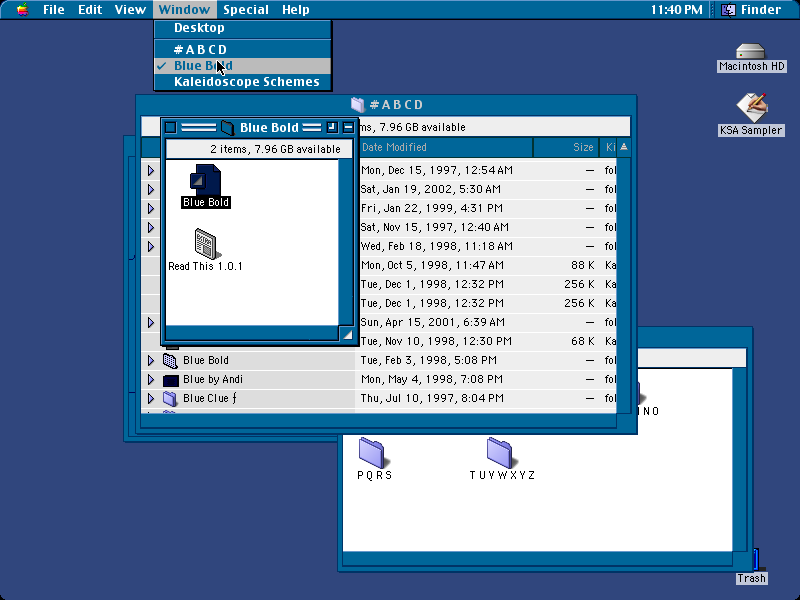Click "Tue, Feb 3, 1998, 5:08 PM" date cell
This screenshot has width=800, height=600.
(429, 360)
